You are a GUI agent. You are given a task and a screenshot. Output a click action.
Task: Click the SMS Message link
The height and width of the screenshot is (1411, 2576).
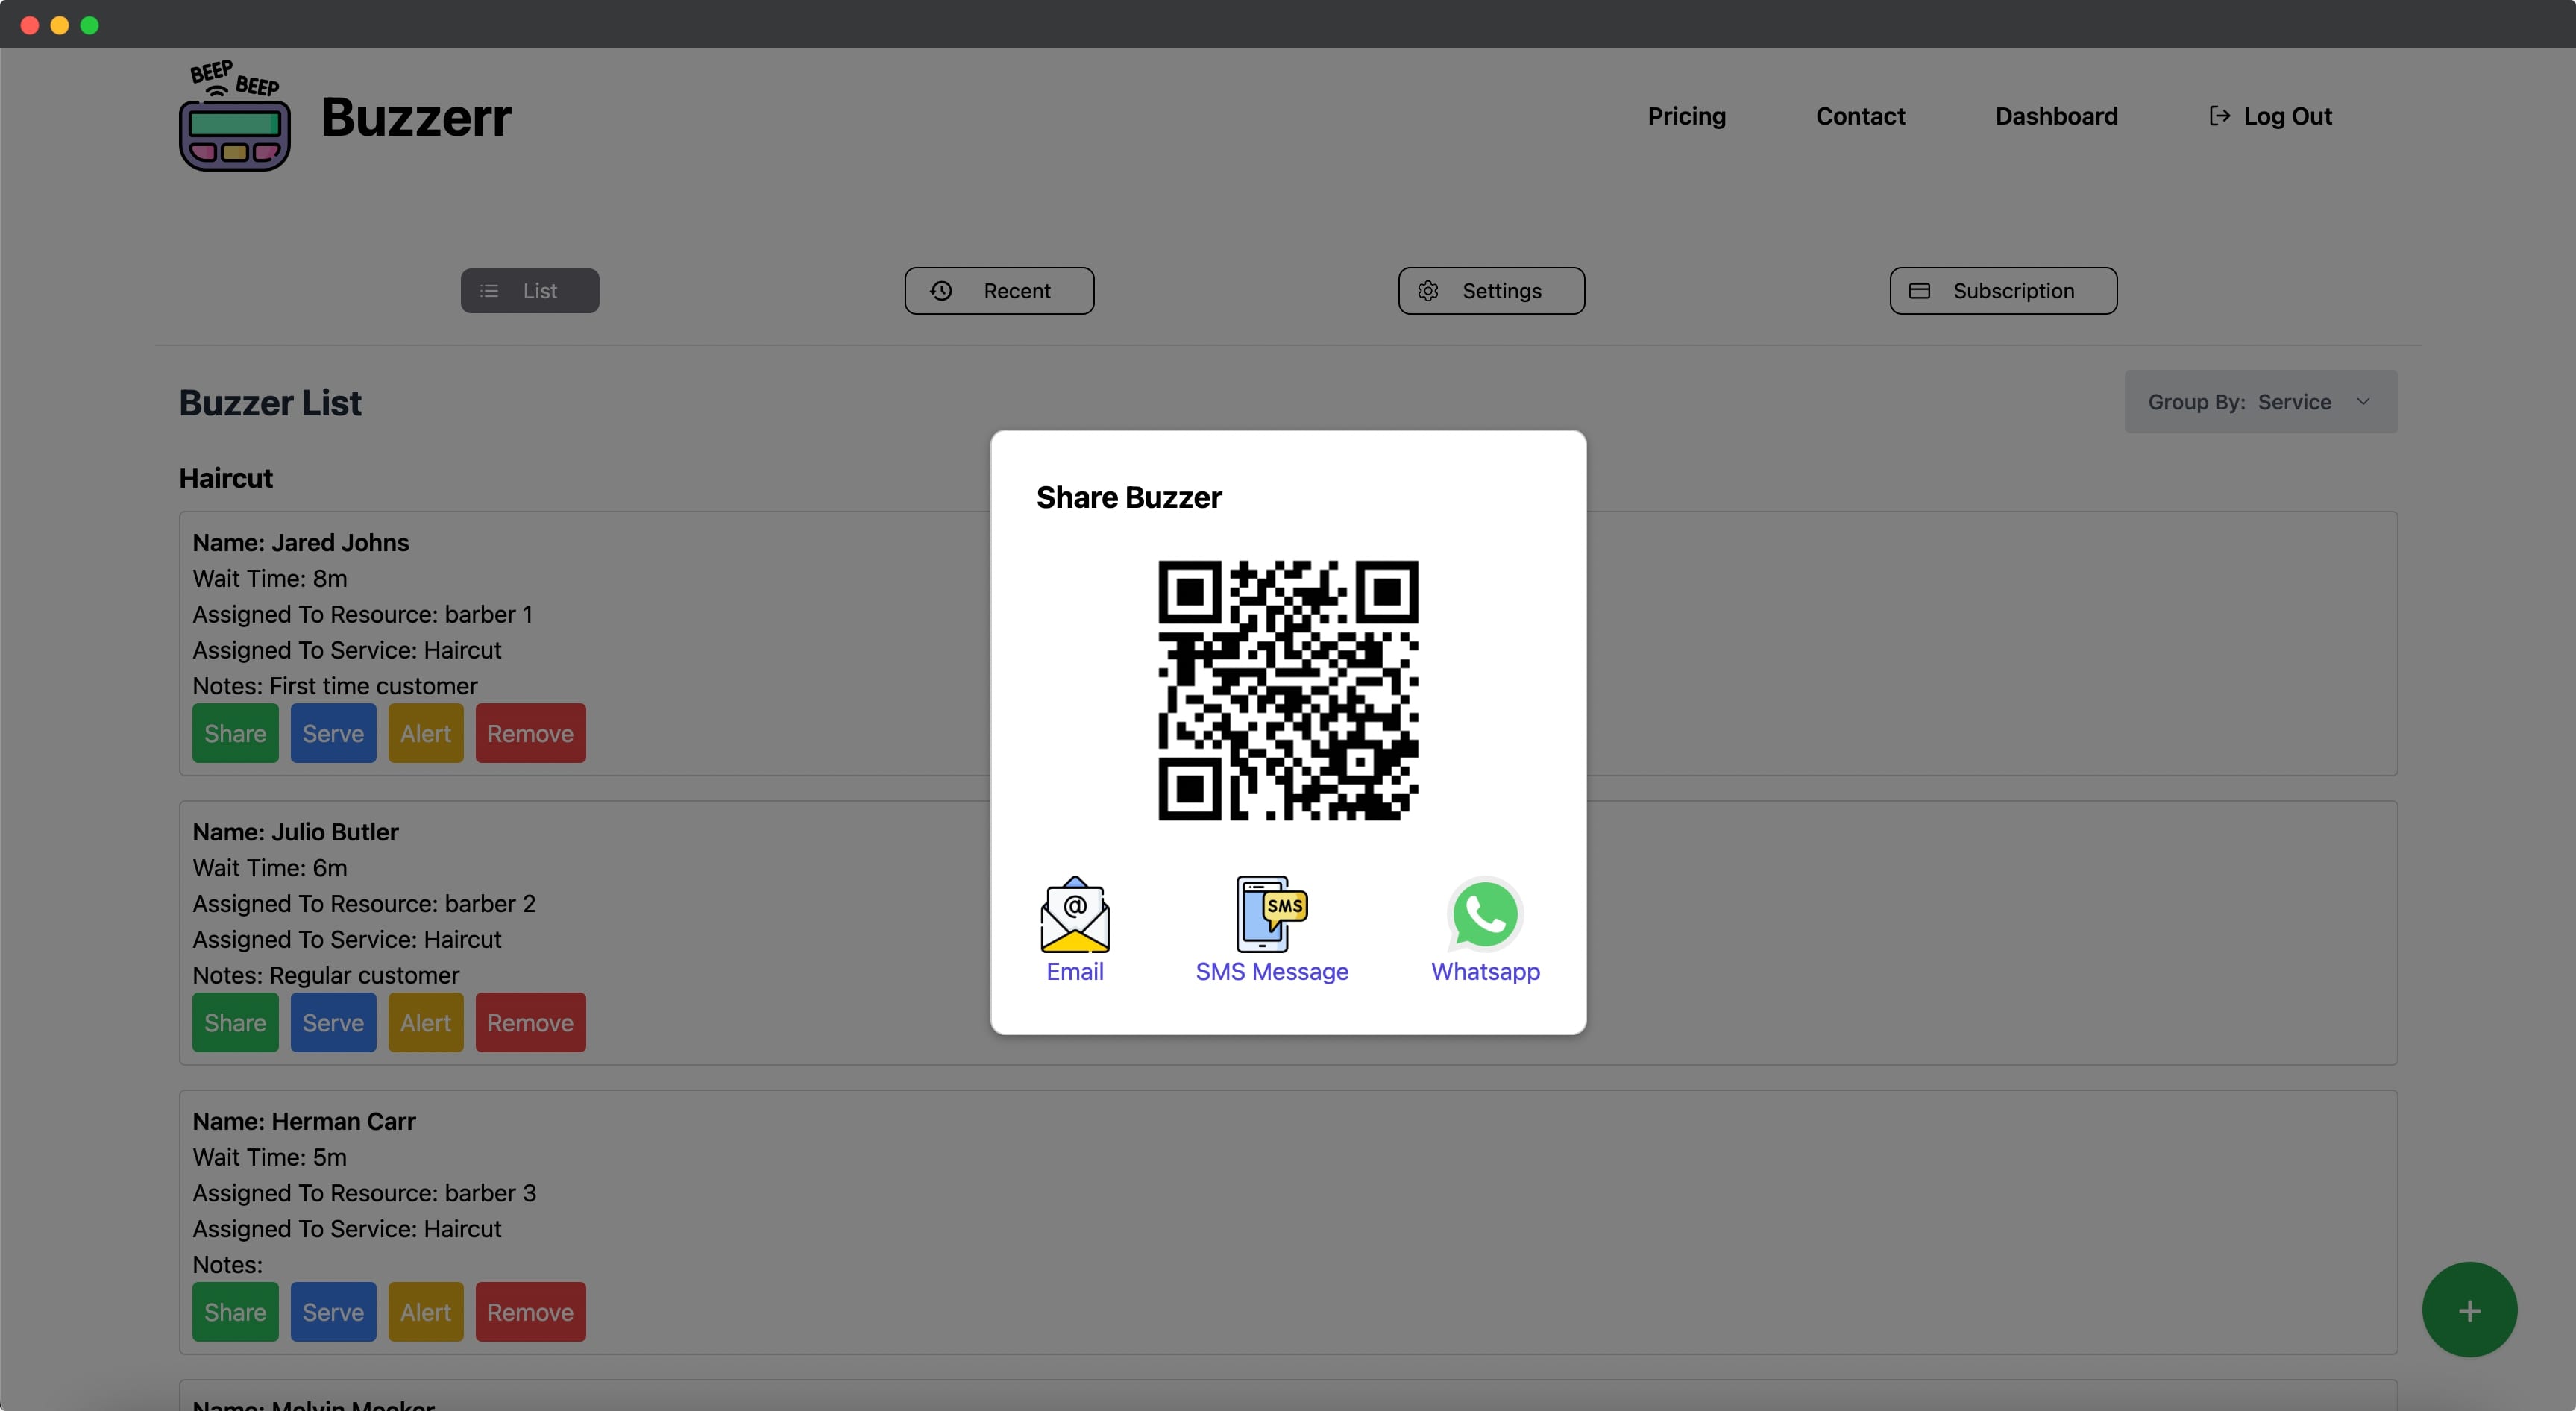coord(1271,971)
